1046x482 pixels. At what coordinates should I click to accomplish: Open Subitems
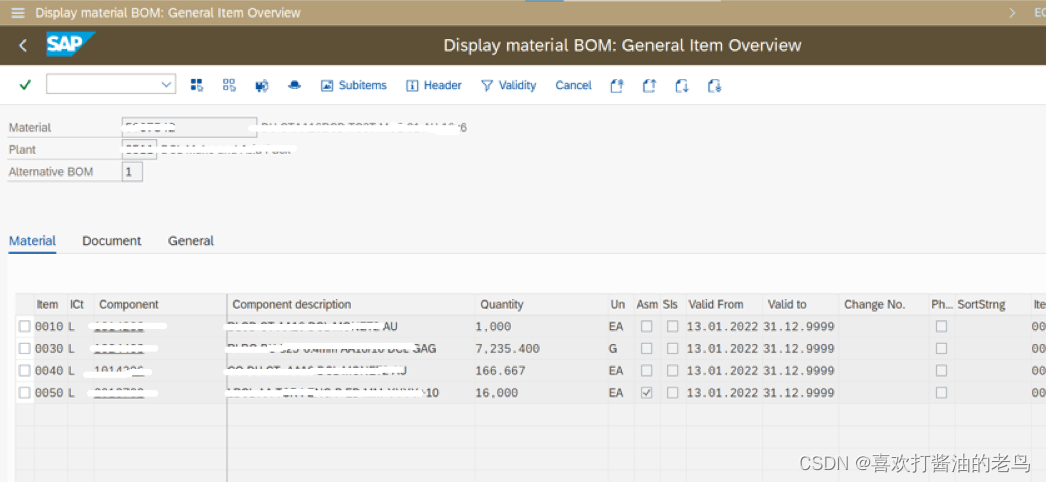point(354,85)
